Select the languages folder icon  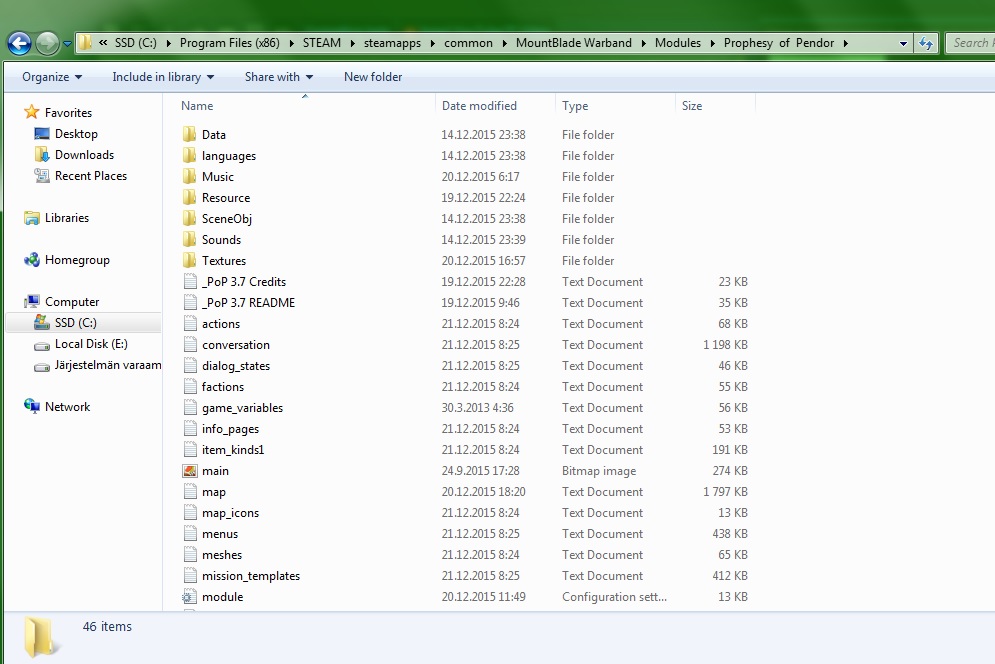[189, 155]
